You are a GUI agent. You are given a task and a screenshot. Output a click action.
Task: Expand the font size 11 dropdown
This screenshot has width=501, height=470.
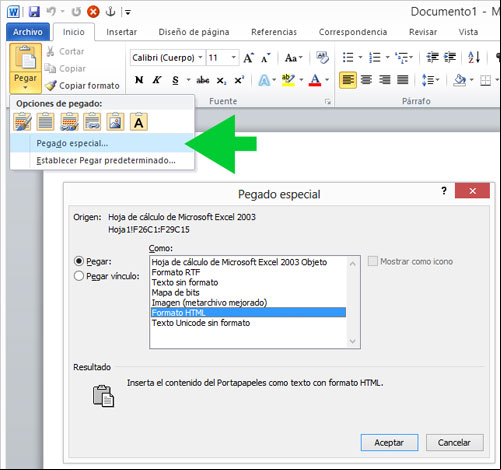click(x=233, y=58)
